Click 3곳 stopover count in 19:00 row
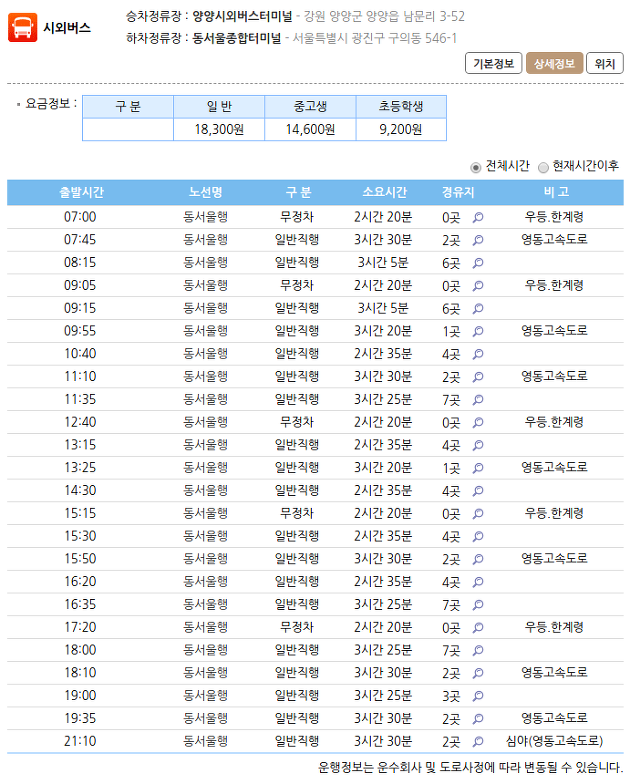Screen dimensions: 630x784 451,696
